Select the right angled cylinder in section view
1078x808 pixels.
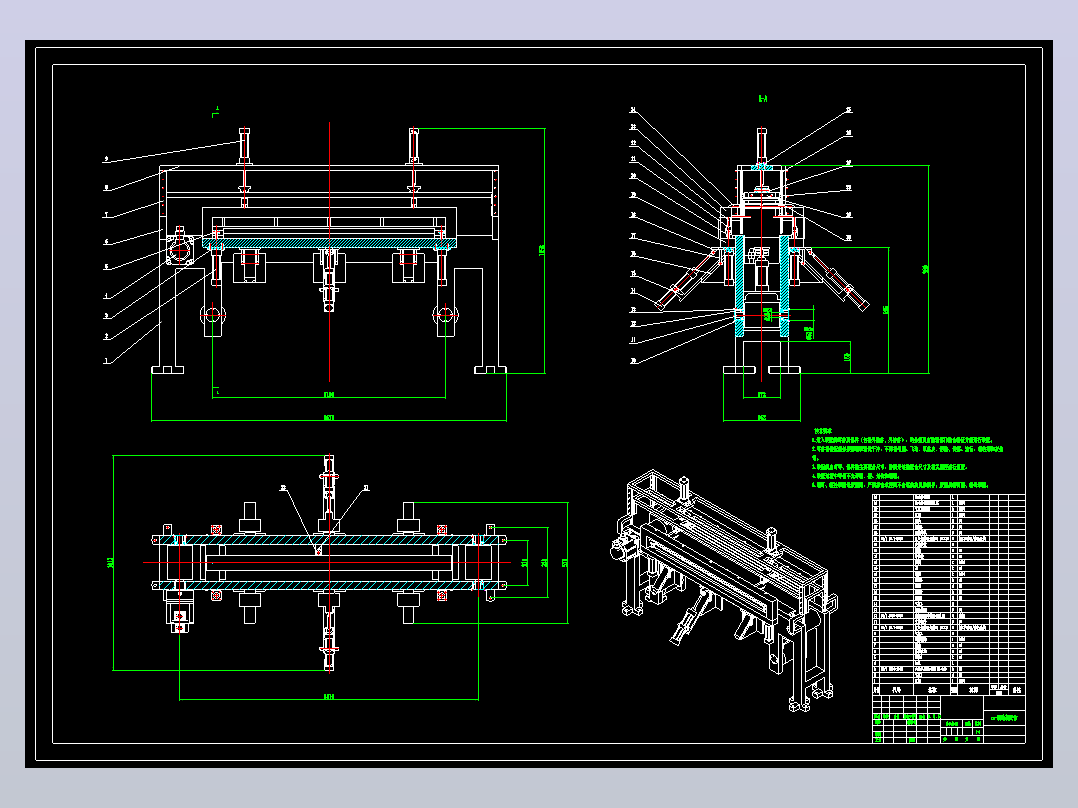click(835, 281)
